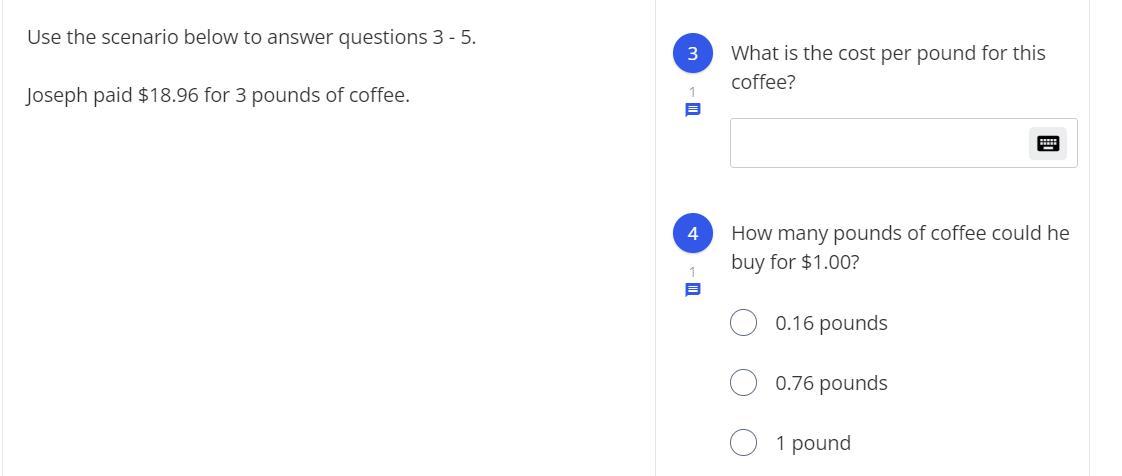The image size is (1122, 476).
Task: Click the '0.16 pounds' option label
Action: tap(831, 323)
